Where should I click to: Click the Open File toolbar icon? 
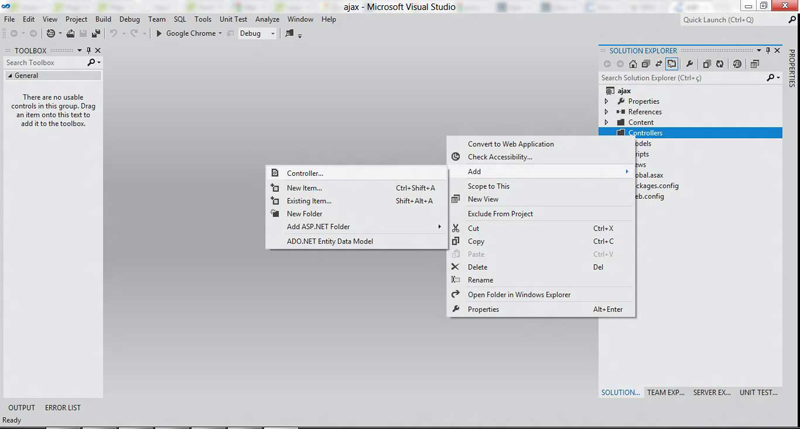(x=70, y=34)
